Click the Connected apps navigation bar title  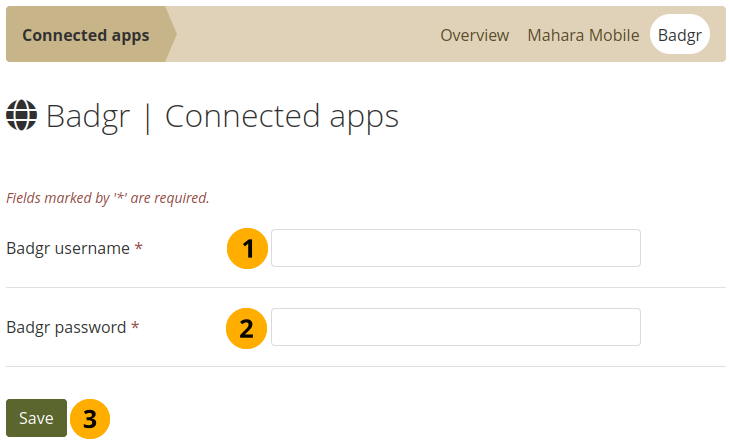click(x=86, y=35)
